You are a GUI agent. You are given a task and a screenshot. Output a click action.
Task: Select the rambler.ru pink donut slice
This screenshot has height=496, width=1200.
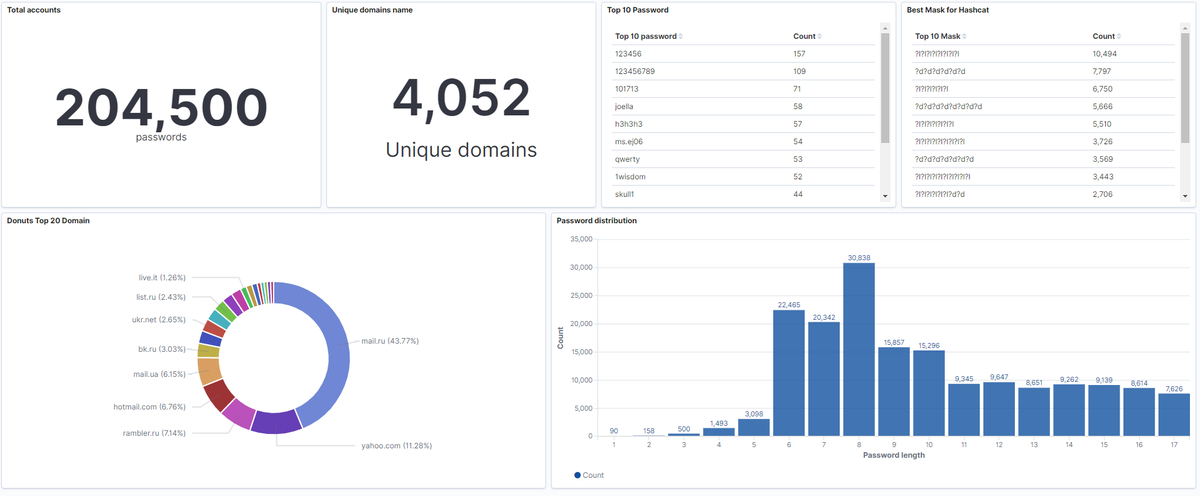pos(238,411)
